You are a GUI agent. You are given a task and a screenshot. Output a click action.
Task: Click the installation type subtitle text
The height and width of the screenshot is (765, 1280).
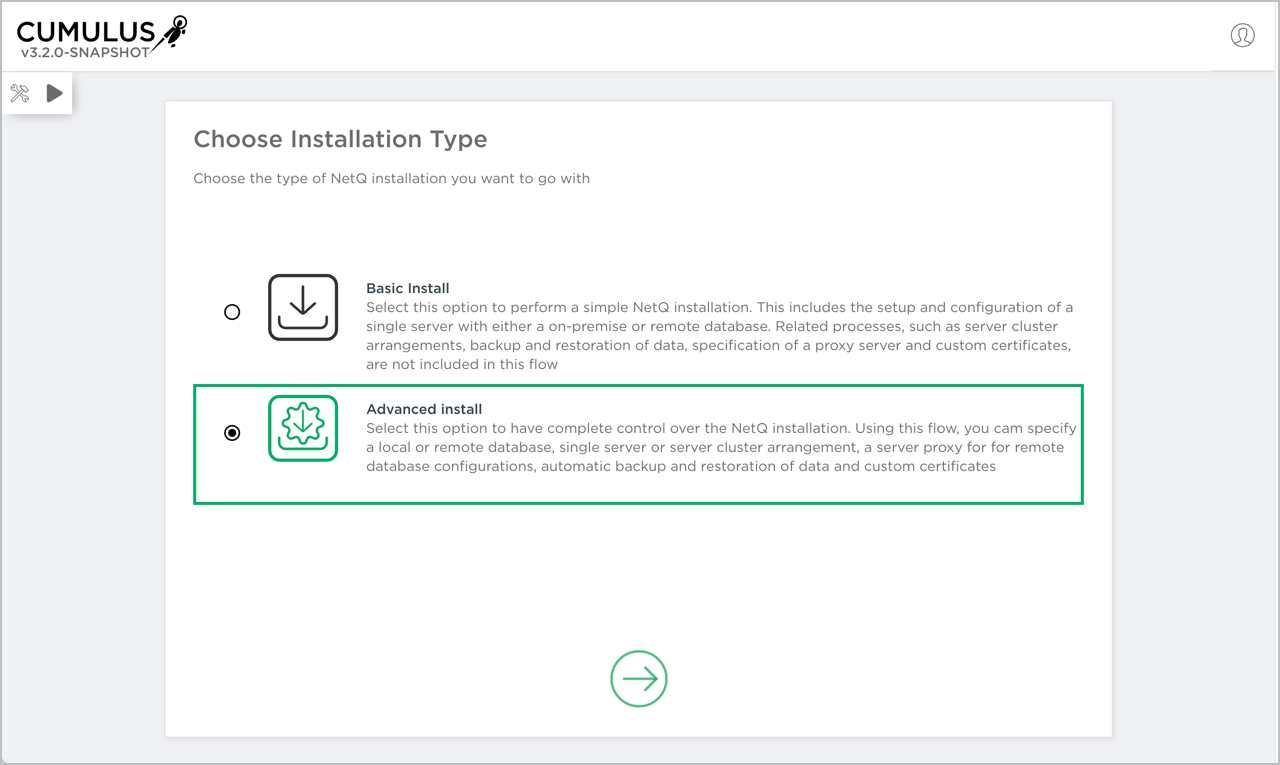tap(391, 179)
